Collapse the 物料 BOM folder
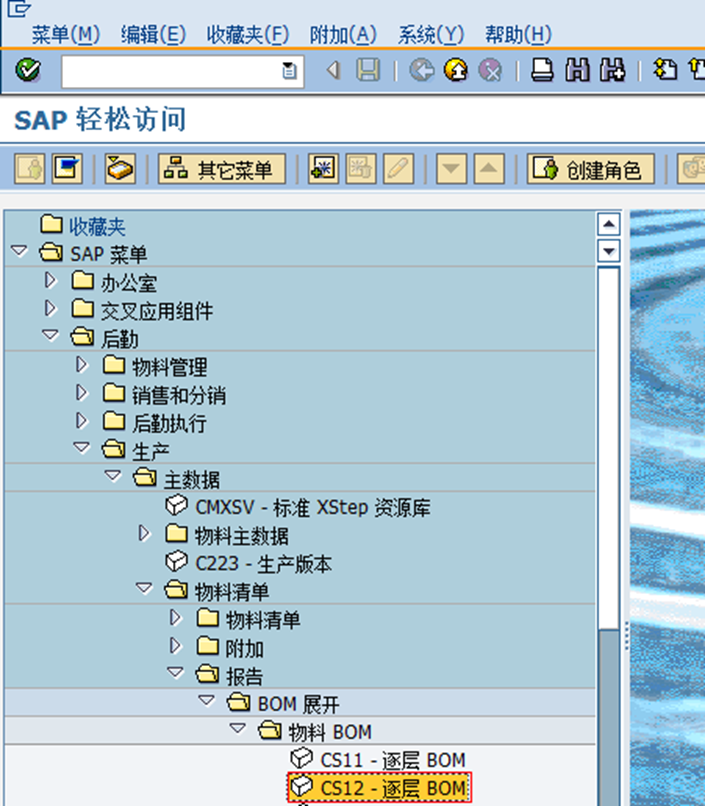This screenshot has width=705, height=806. tap(238, 729)
